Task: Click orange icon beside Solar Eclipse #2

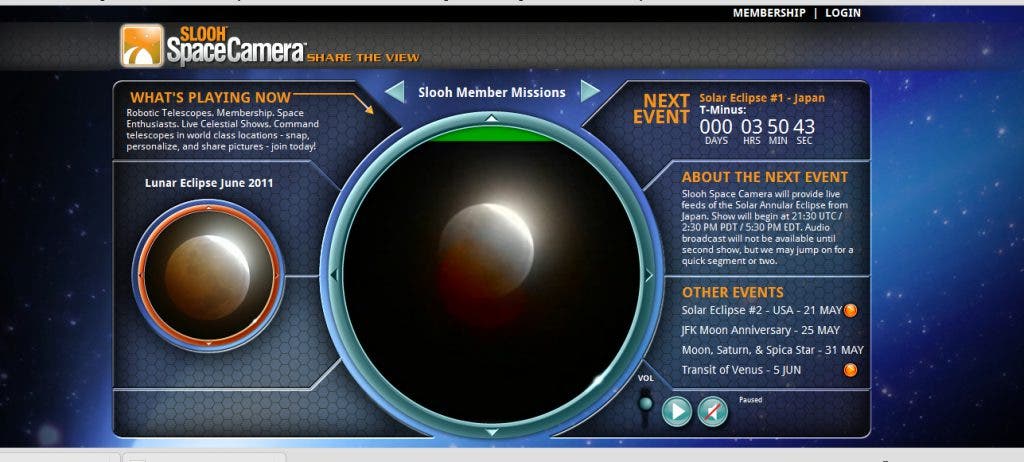Action: (851, 310)
